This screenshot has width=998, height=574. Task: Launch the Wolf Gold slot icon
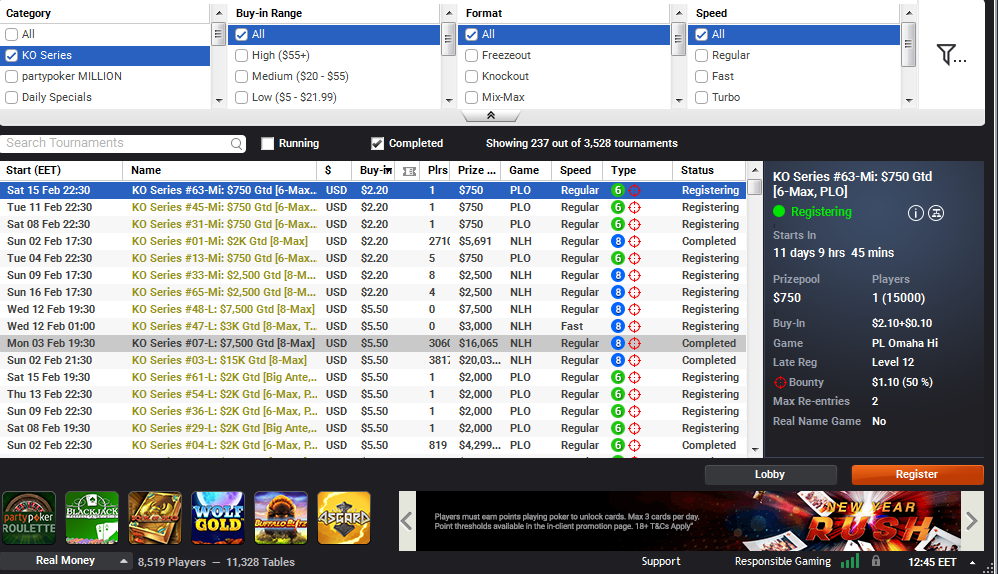[218, 518]
